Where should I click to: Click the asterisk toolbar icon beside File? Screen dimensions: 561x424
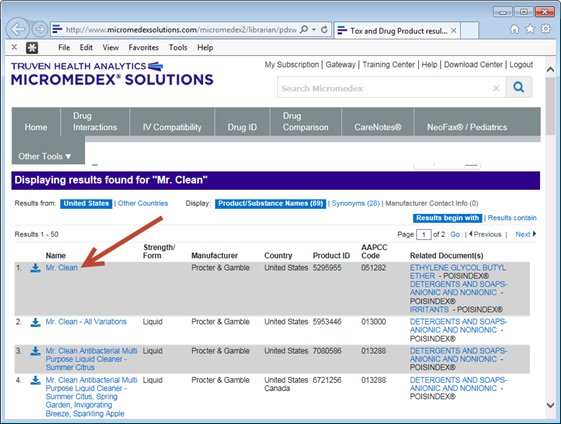(32, 48)
